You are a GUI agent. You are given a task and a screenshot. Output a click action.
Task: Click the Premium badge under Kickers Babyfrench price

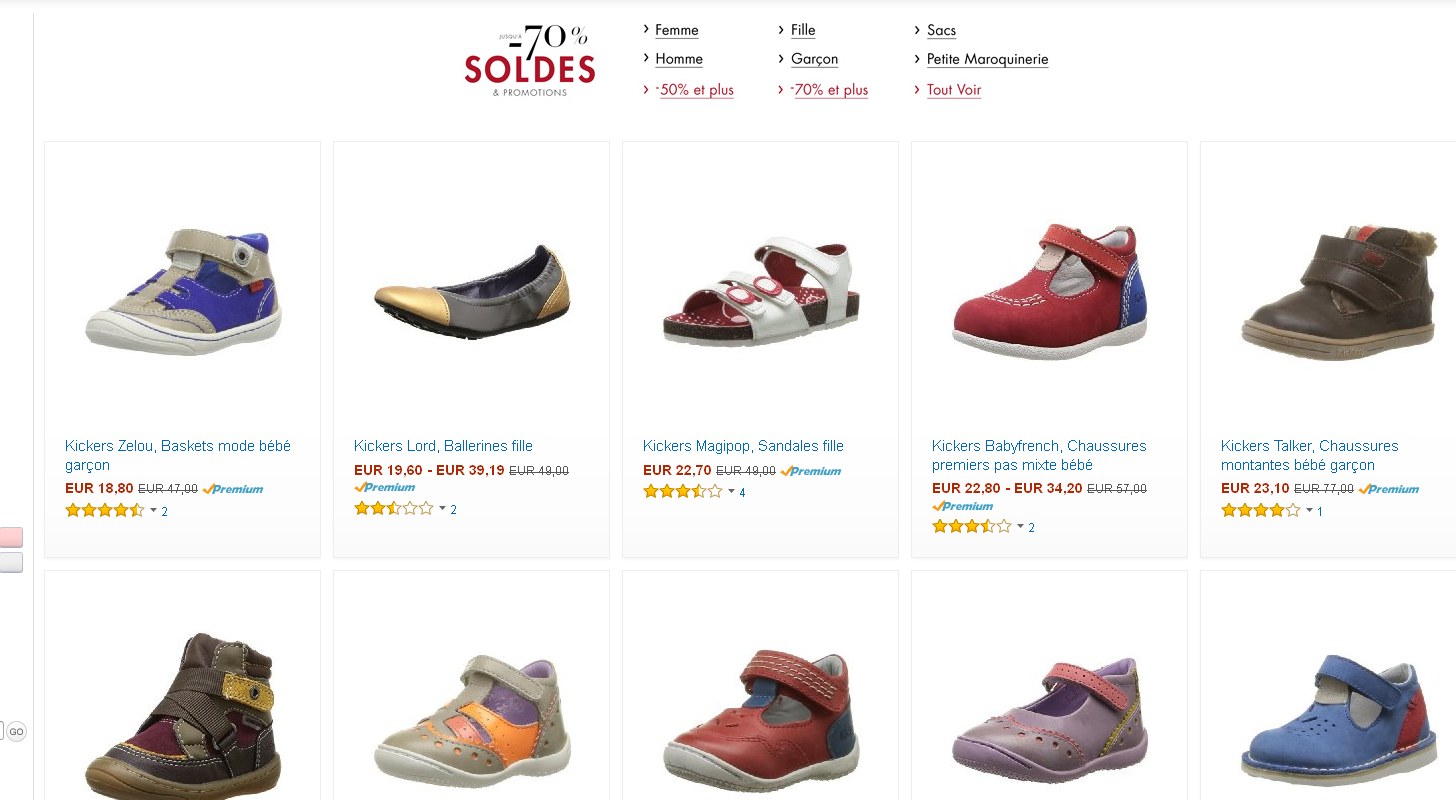(962, 506)
